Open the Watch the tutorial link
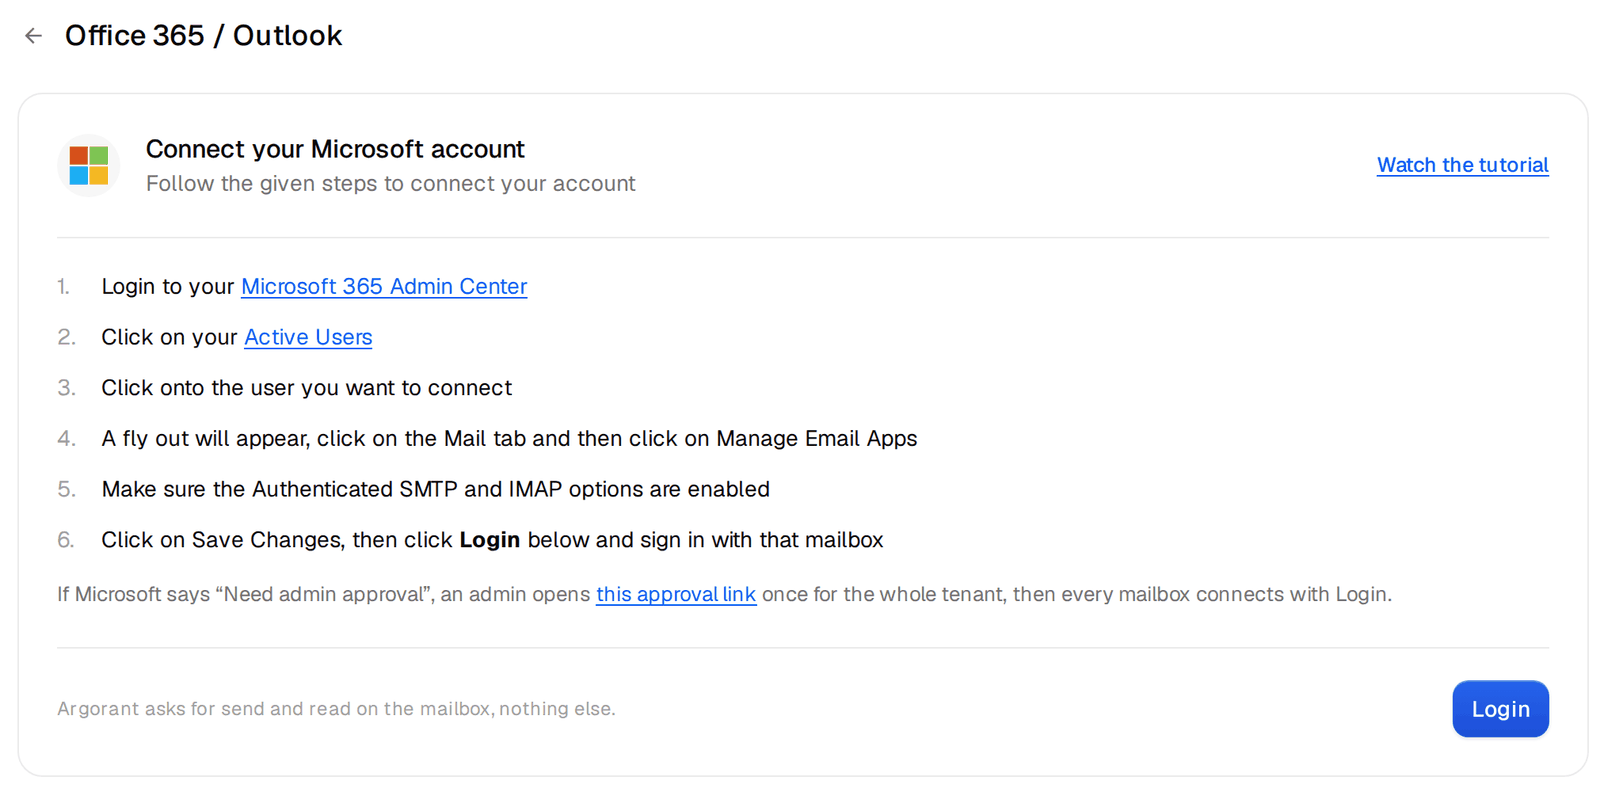1600x788 pixels. point(1462,165)
